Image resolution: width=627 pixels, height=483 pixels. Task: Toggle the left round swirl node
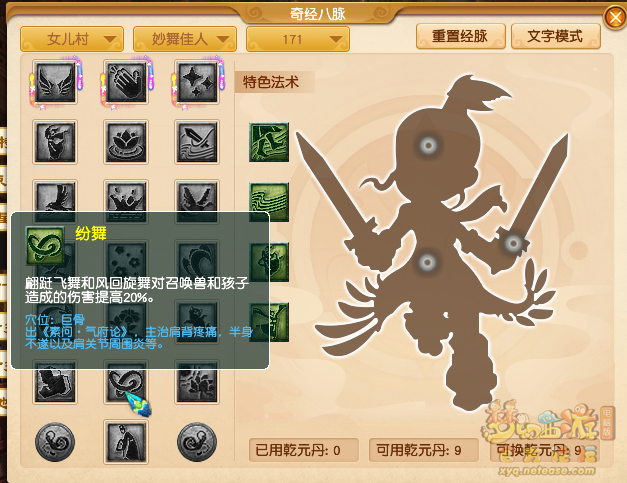tap(55, 442)
